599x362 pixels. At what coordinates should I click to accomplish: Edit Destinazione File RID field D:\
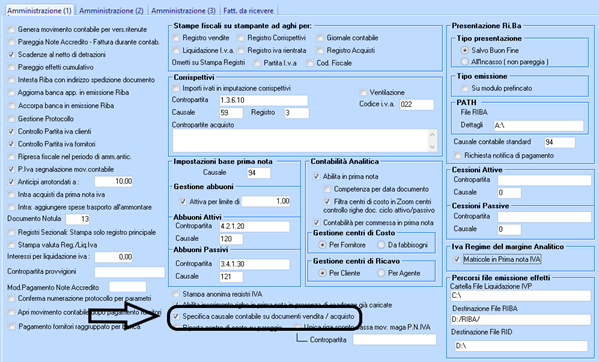pyautogui.click(x=521, y=346)
